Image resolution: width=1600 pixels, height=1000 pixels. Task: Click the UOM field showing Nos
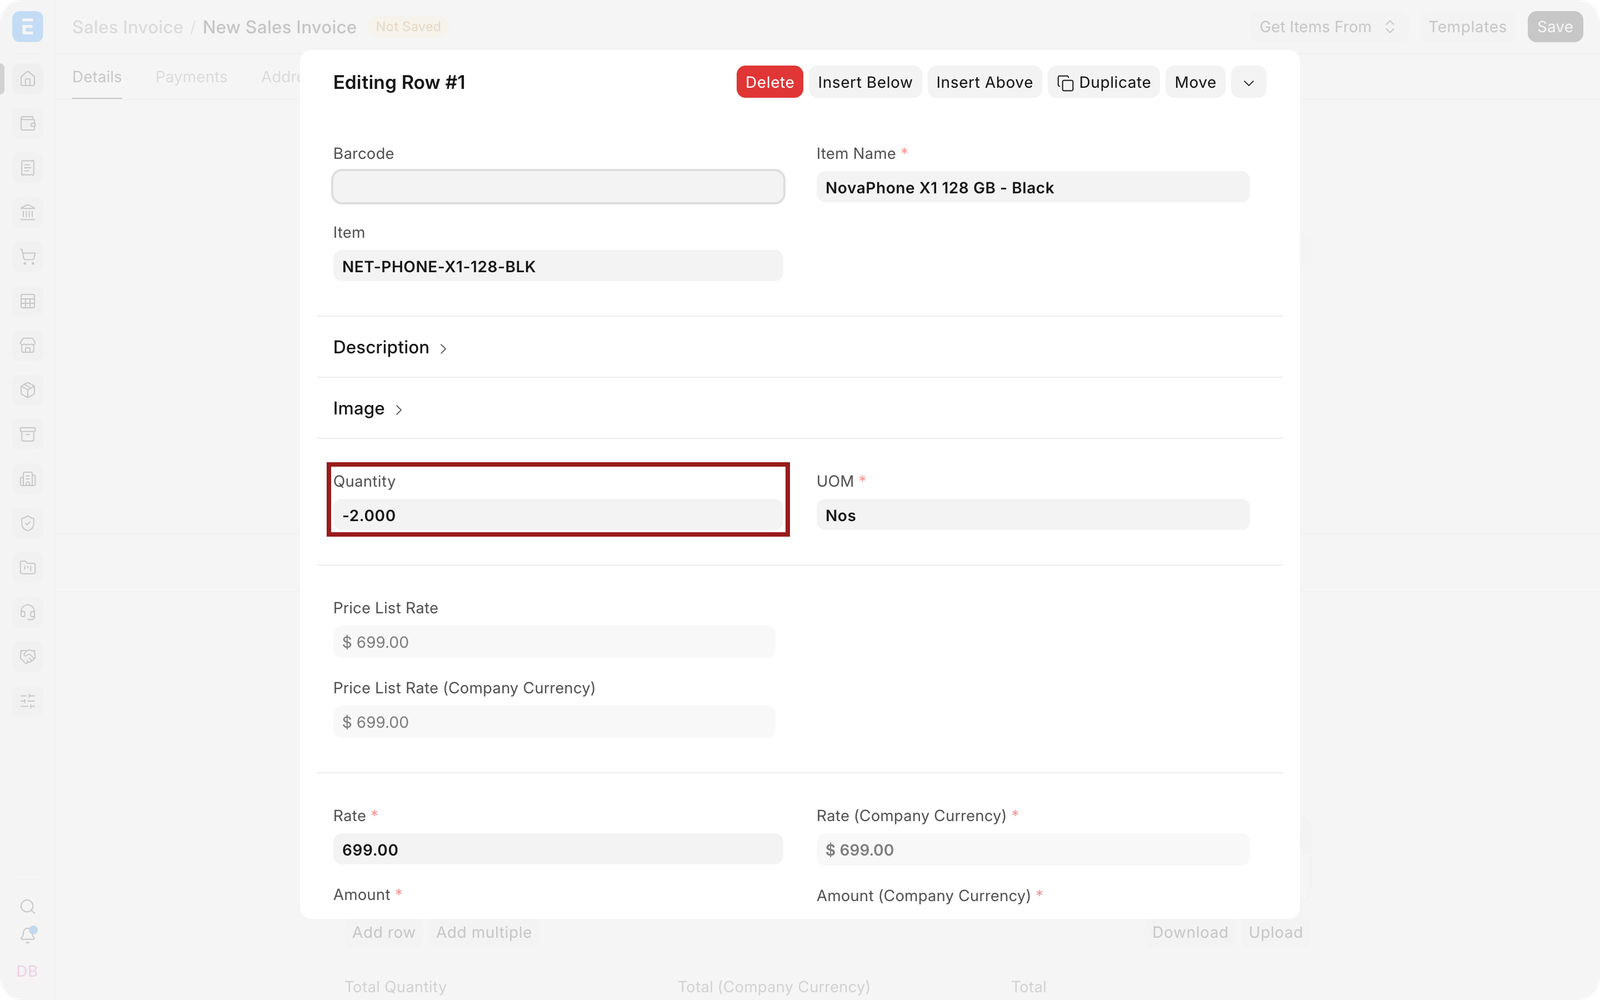(x=1033, y=515)
